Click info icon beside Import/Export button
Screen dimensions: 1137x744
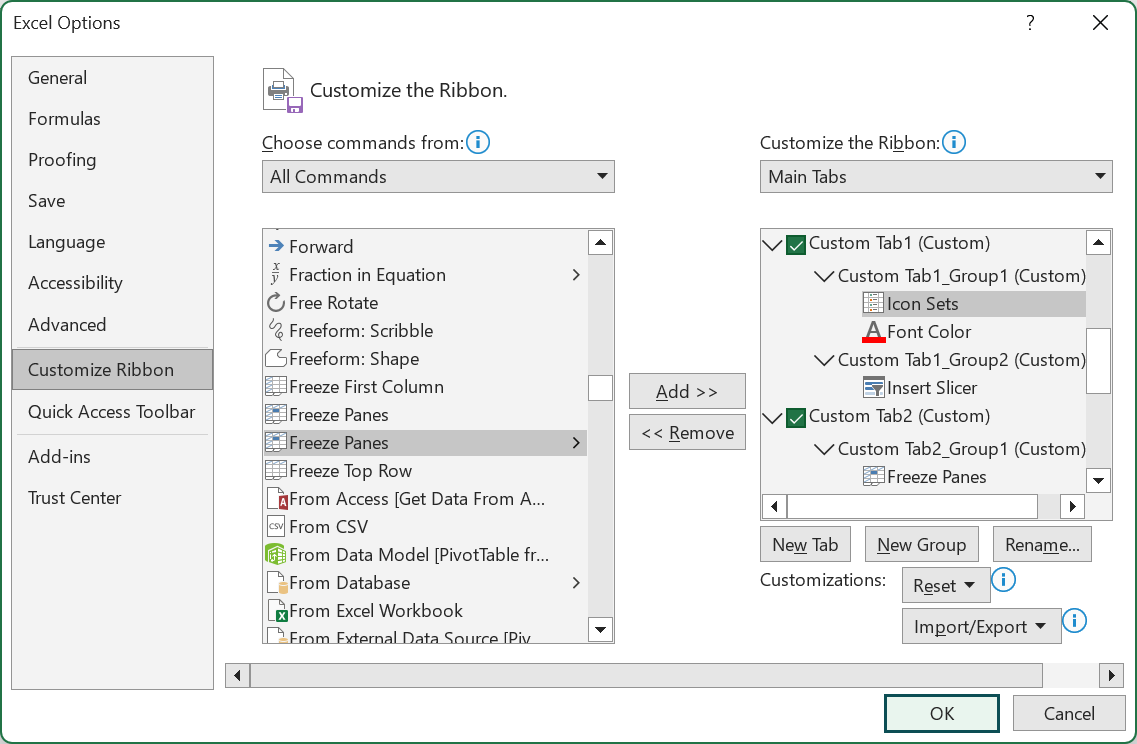[x=1074, y=621]
